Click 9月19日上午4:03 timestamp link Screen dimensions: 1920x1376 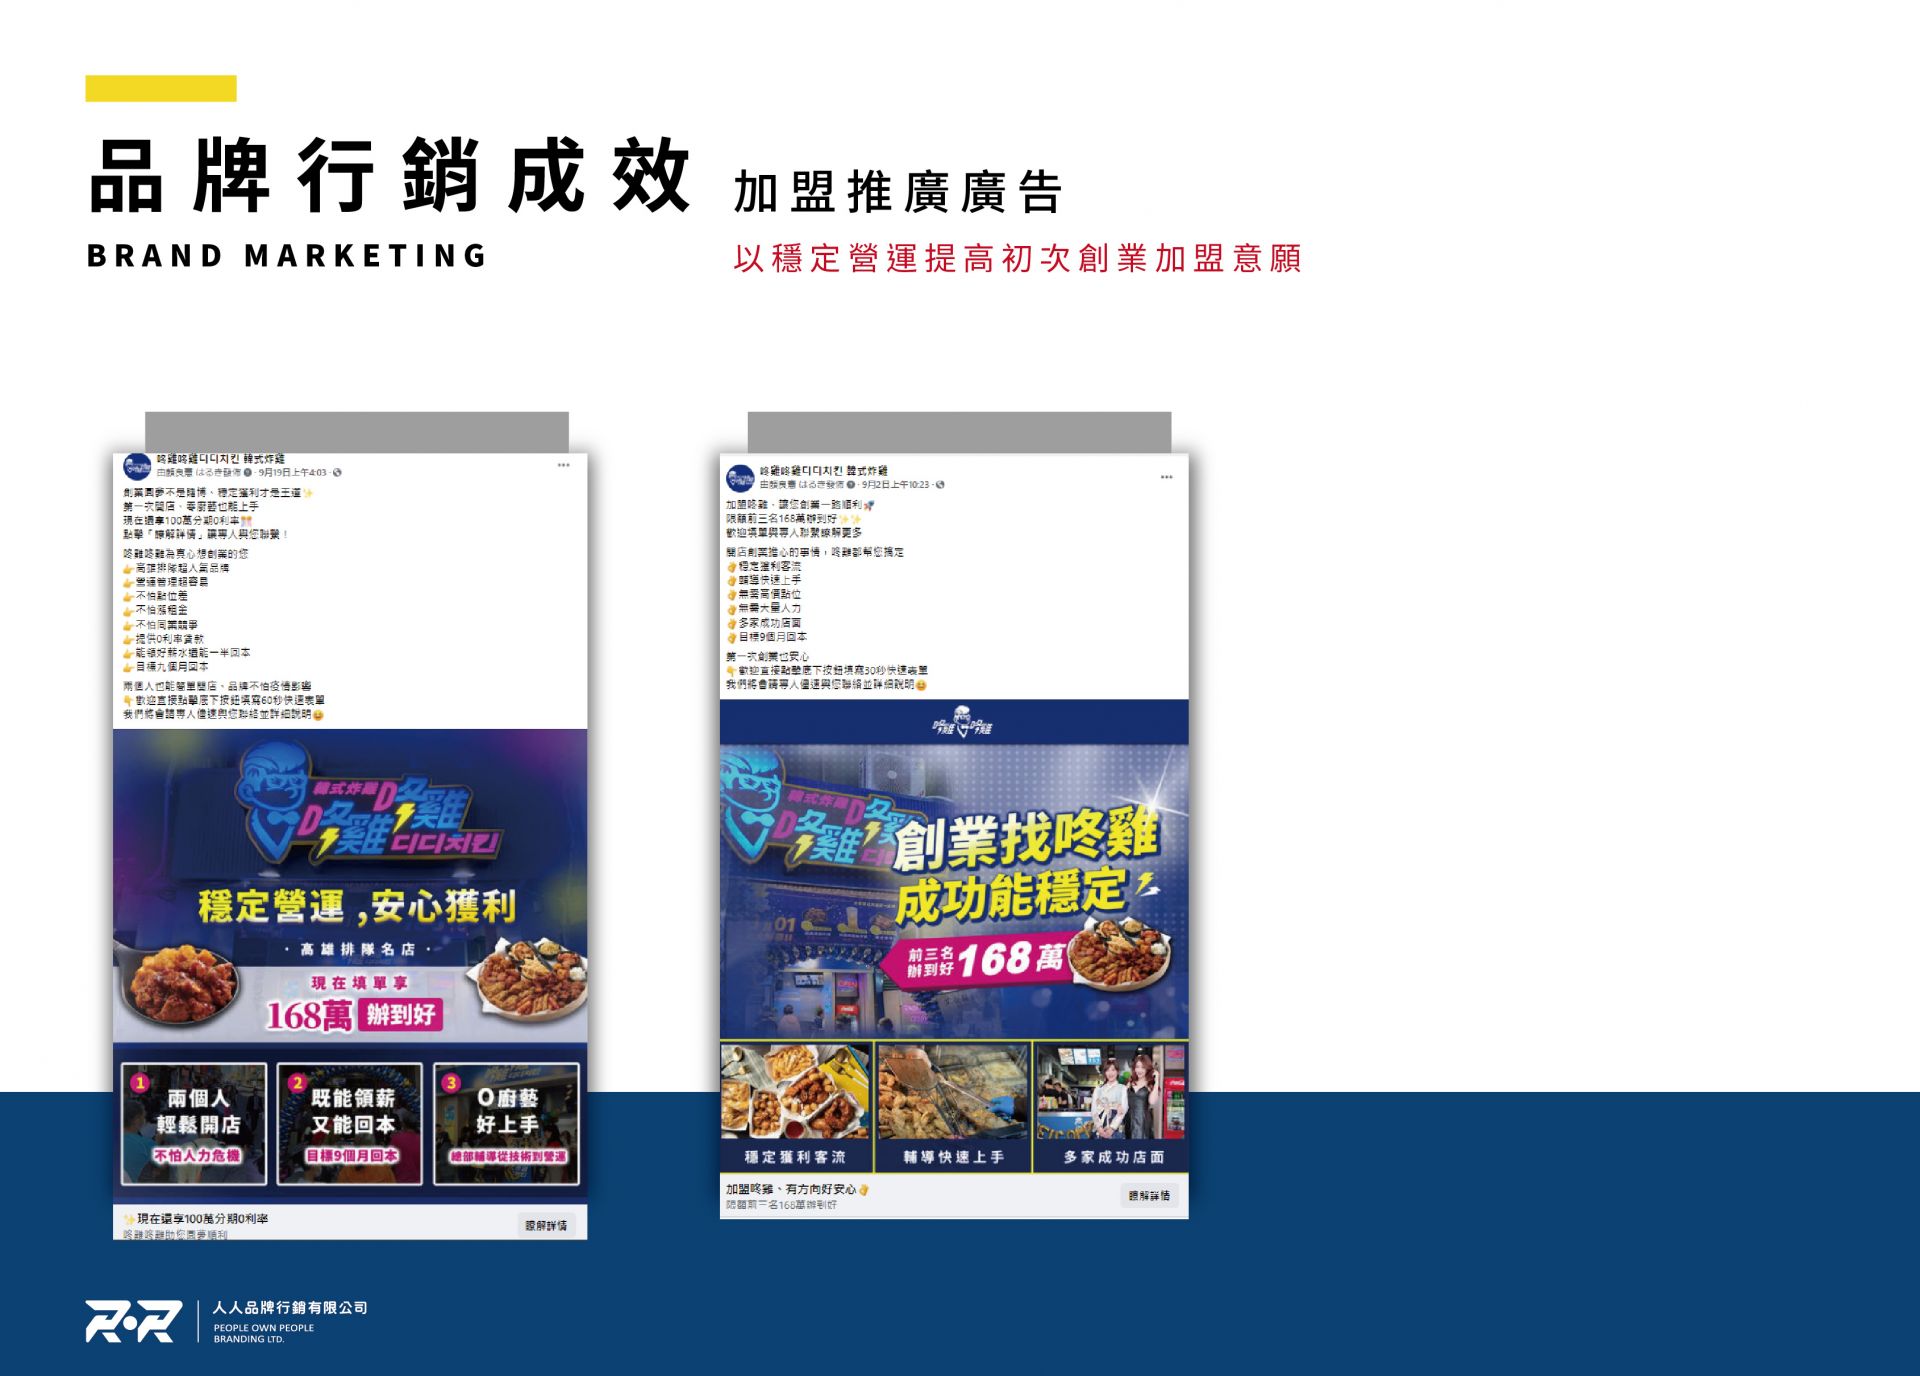pos(292,473)
